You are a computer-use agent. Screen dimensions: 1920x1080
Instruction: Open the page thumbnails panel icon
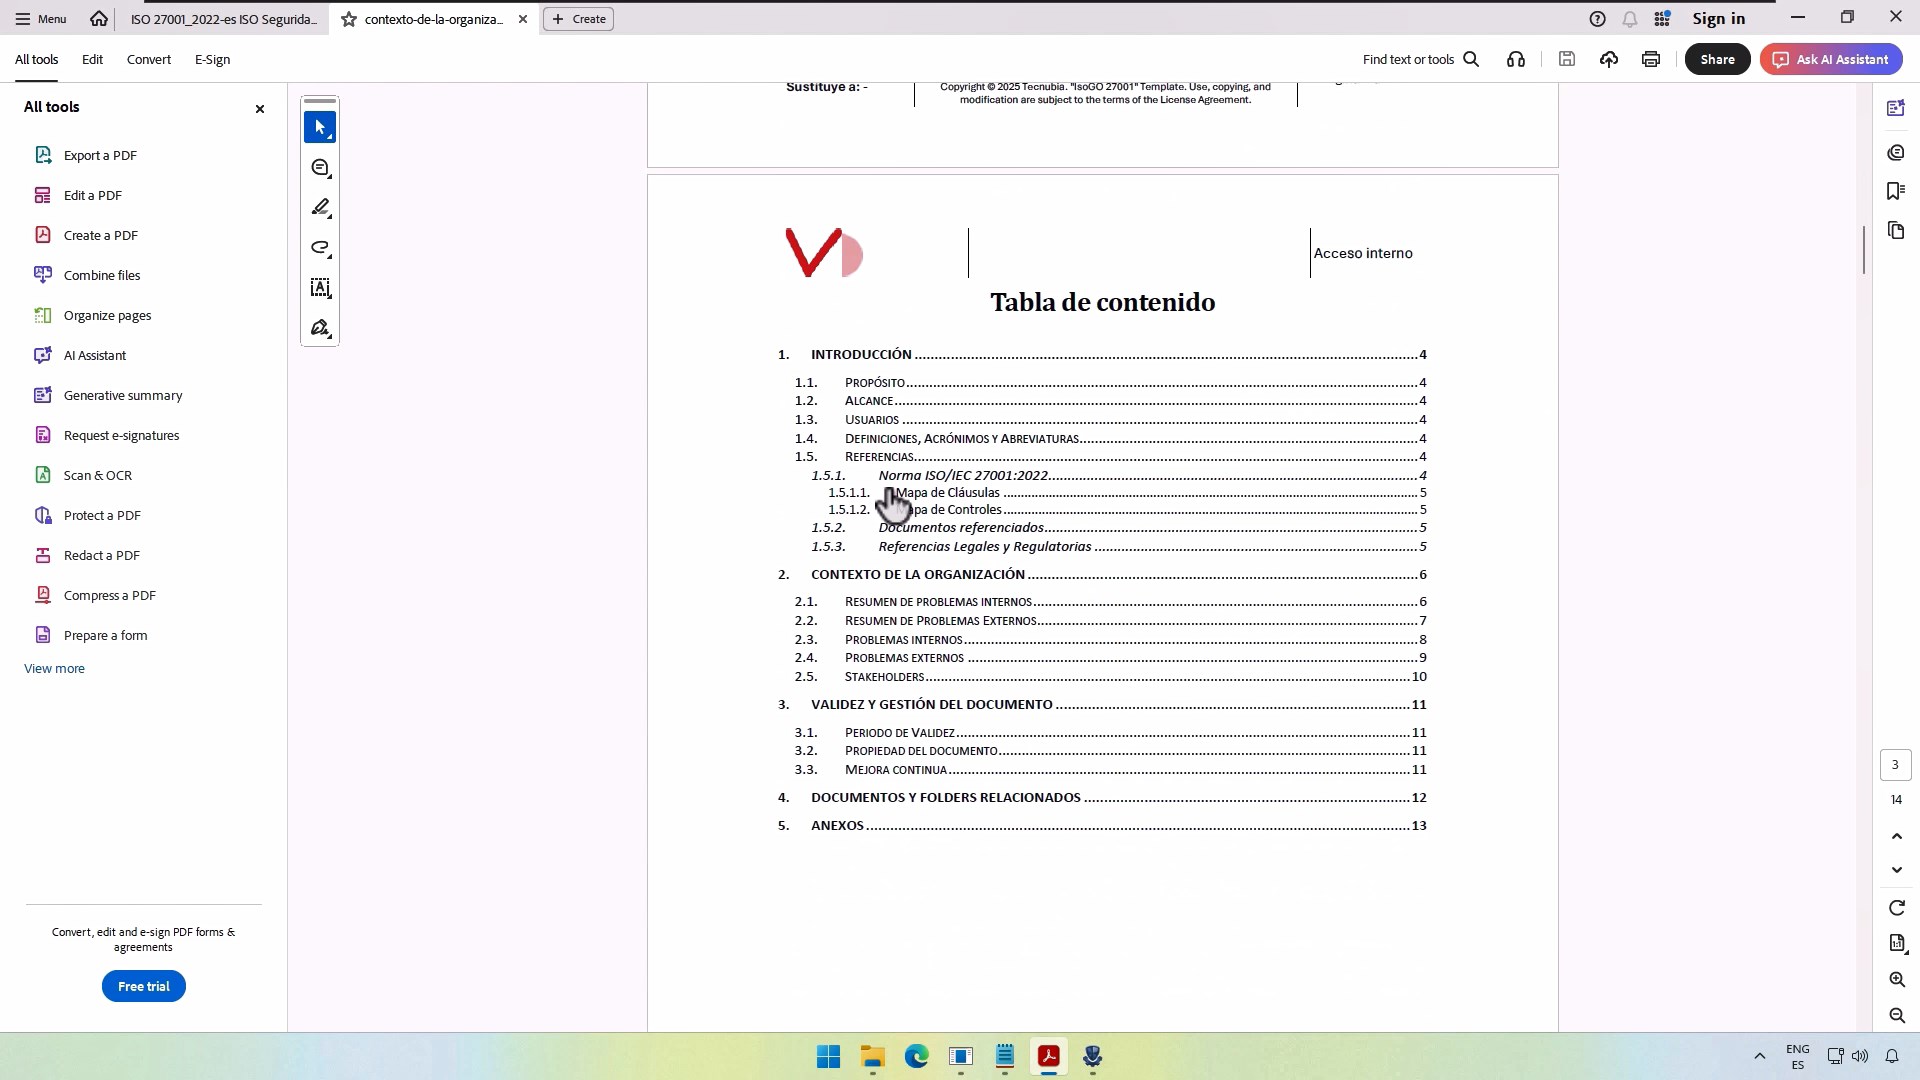[x=1896, y=231]
